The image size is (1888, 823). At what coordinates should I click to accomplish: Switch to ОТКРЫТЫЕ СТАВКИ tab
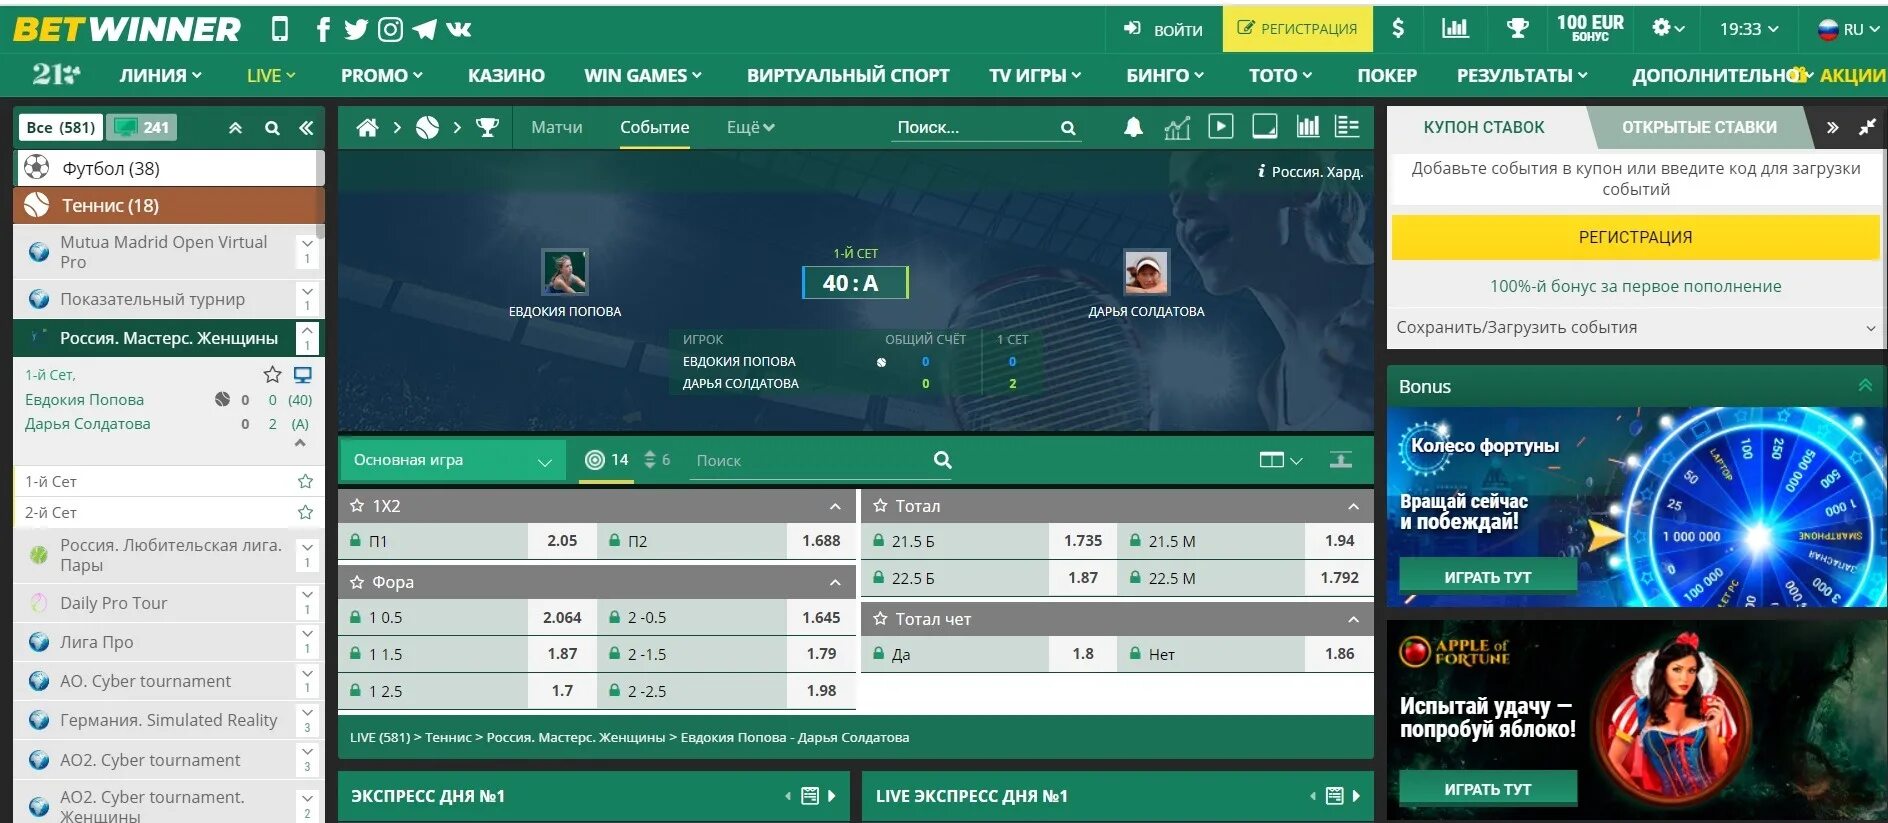point(1699,127)
